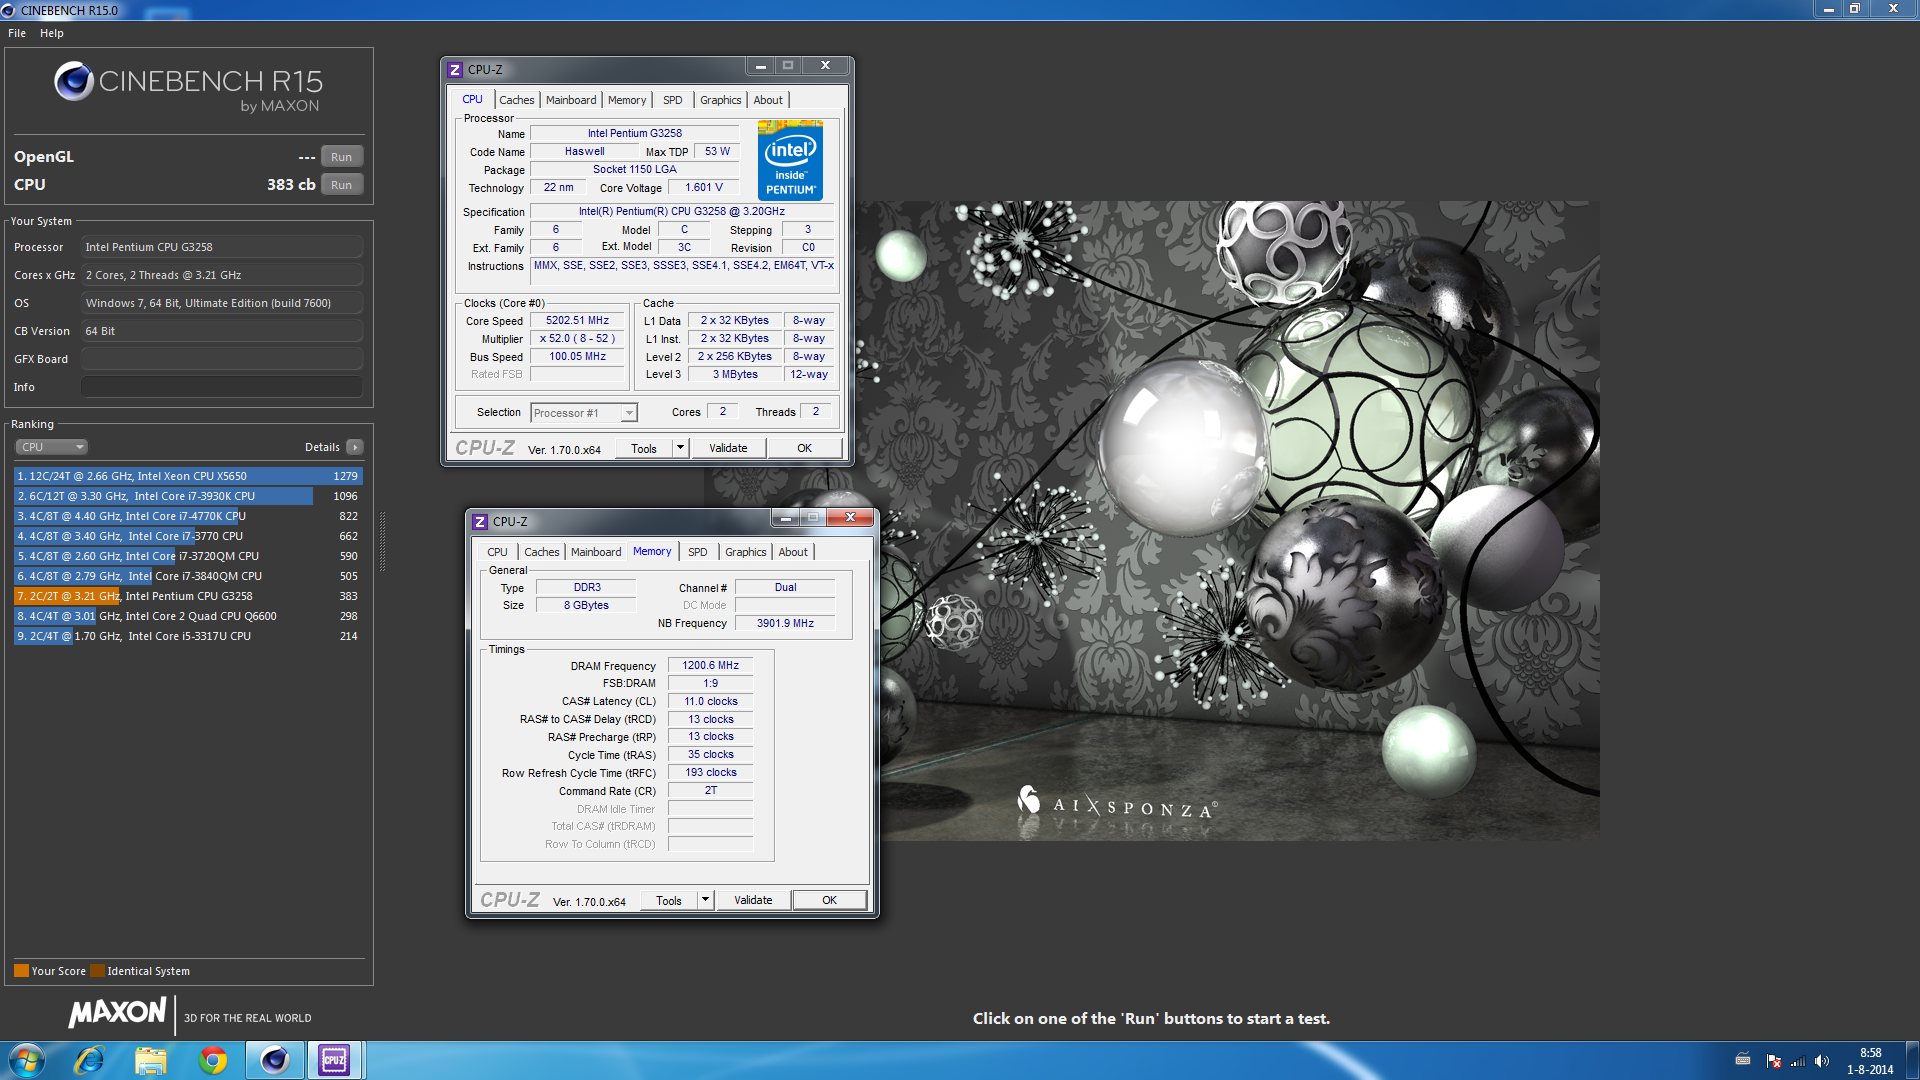Close the CPU-Z Memory window
This screenshot has height=1080, width=1920.
pos(850,518)
